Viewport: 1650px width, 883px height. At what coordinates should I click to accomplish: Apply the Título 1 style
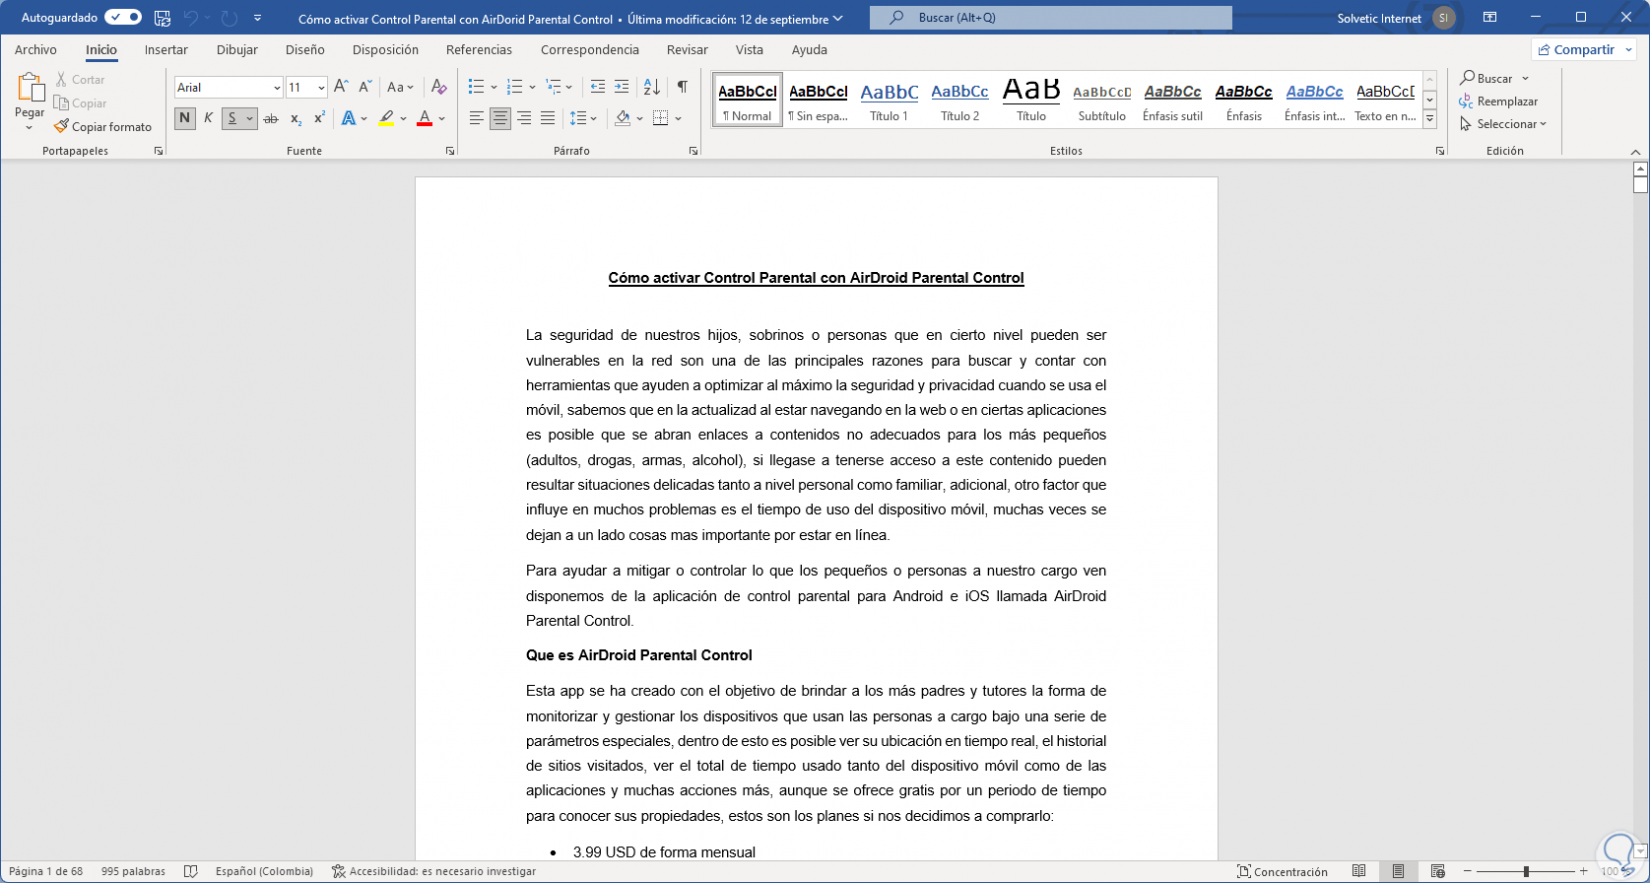pyautogui.click(x=889, y=101)
